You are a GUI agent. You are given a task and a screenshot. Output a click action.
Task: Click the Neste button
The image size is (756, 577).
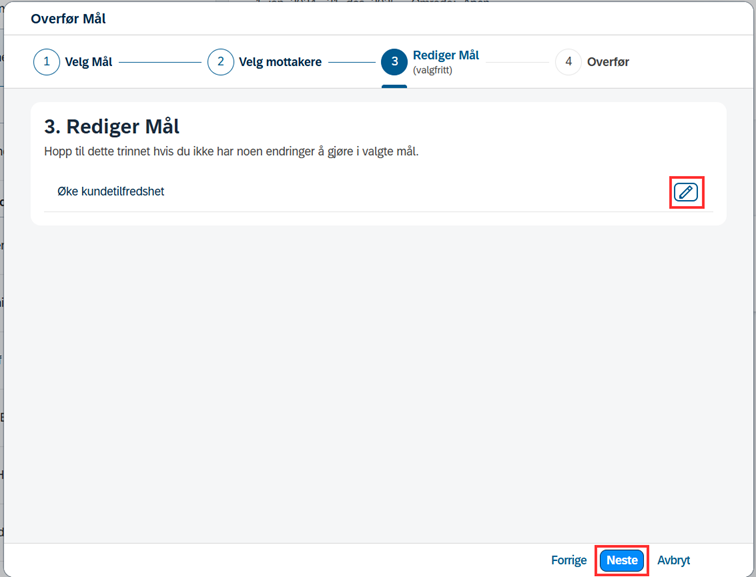coord(622,560)
